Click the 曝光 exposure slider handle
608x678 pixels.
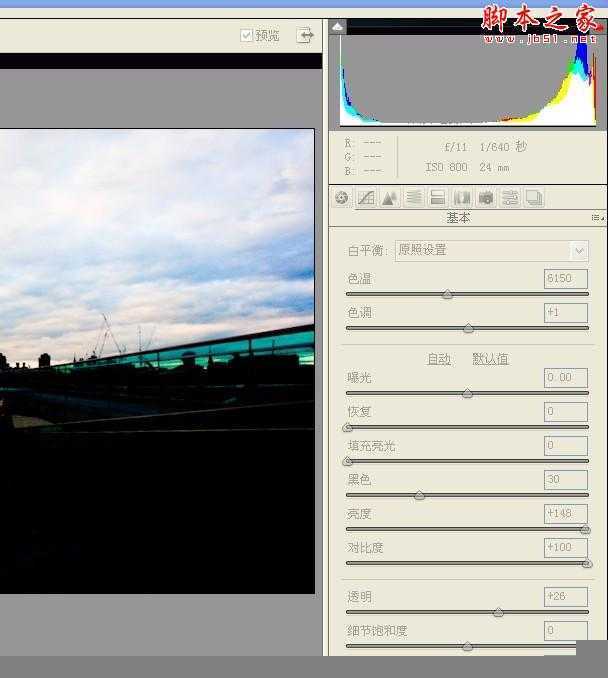[x=467, y=394]
